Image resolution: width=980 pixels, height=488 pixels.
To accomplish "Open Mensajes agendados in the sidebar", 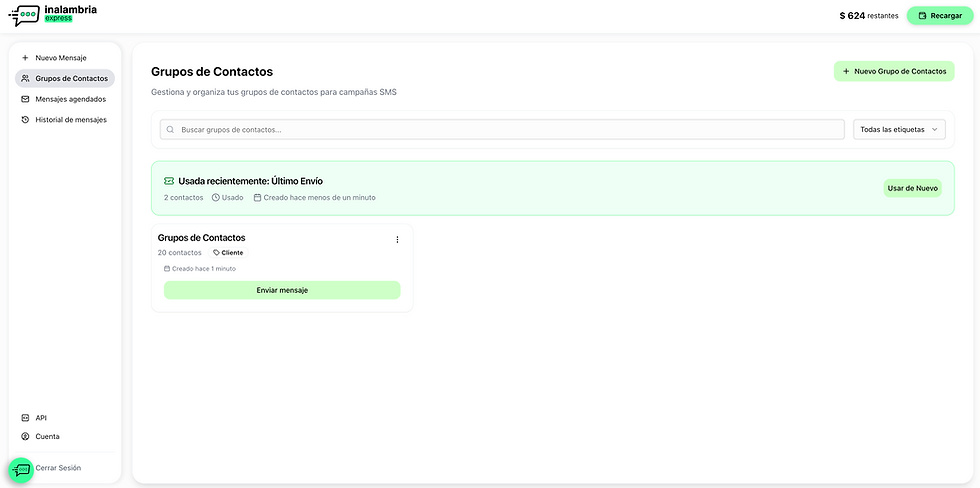I will pyautogui.click(x=65, y=99).
